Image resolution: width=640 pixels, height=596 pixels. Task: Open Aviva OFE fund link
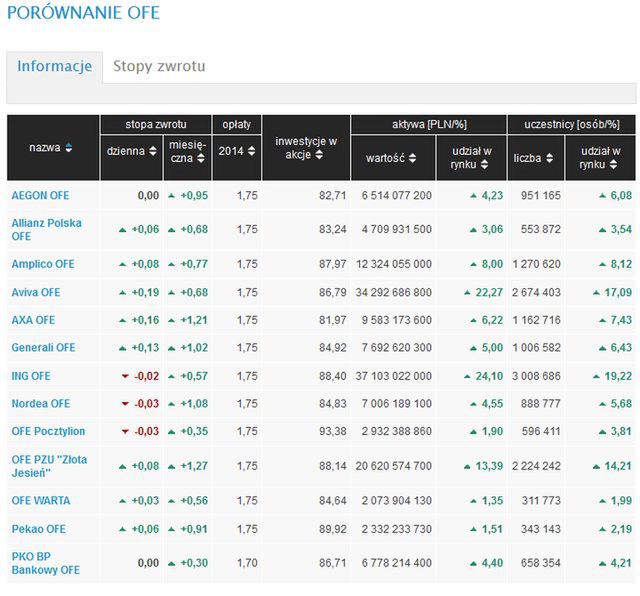click(x=36, y=292)
